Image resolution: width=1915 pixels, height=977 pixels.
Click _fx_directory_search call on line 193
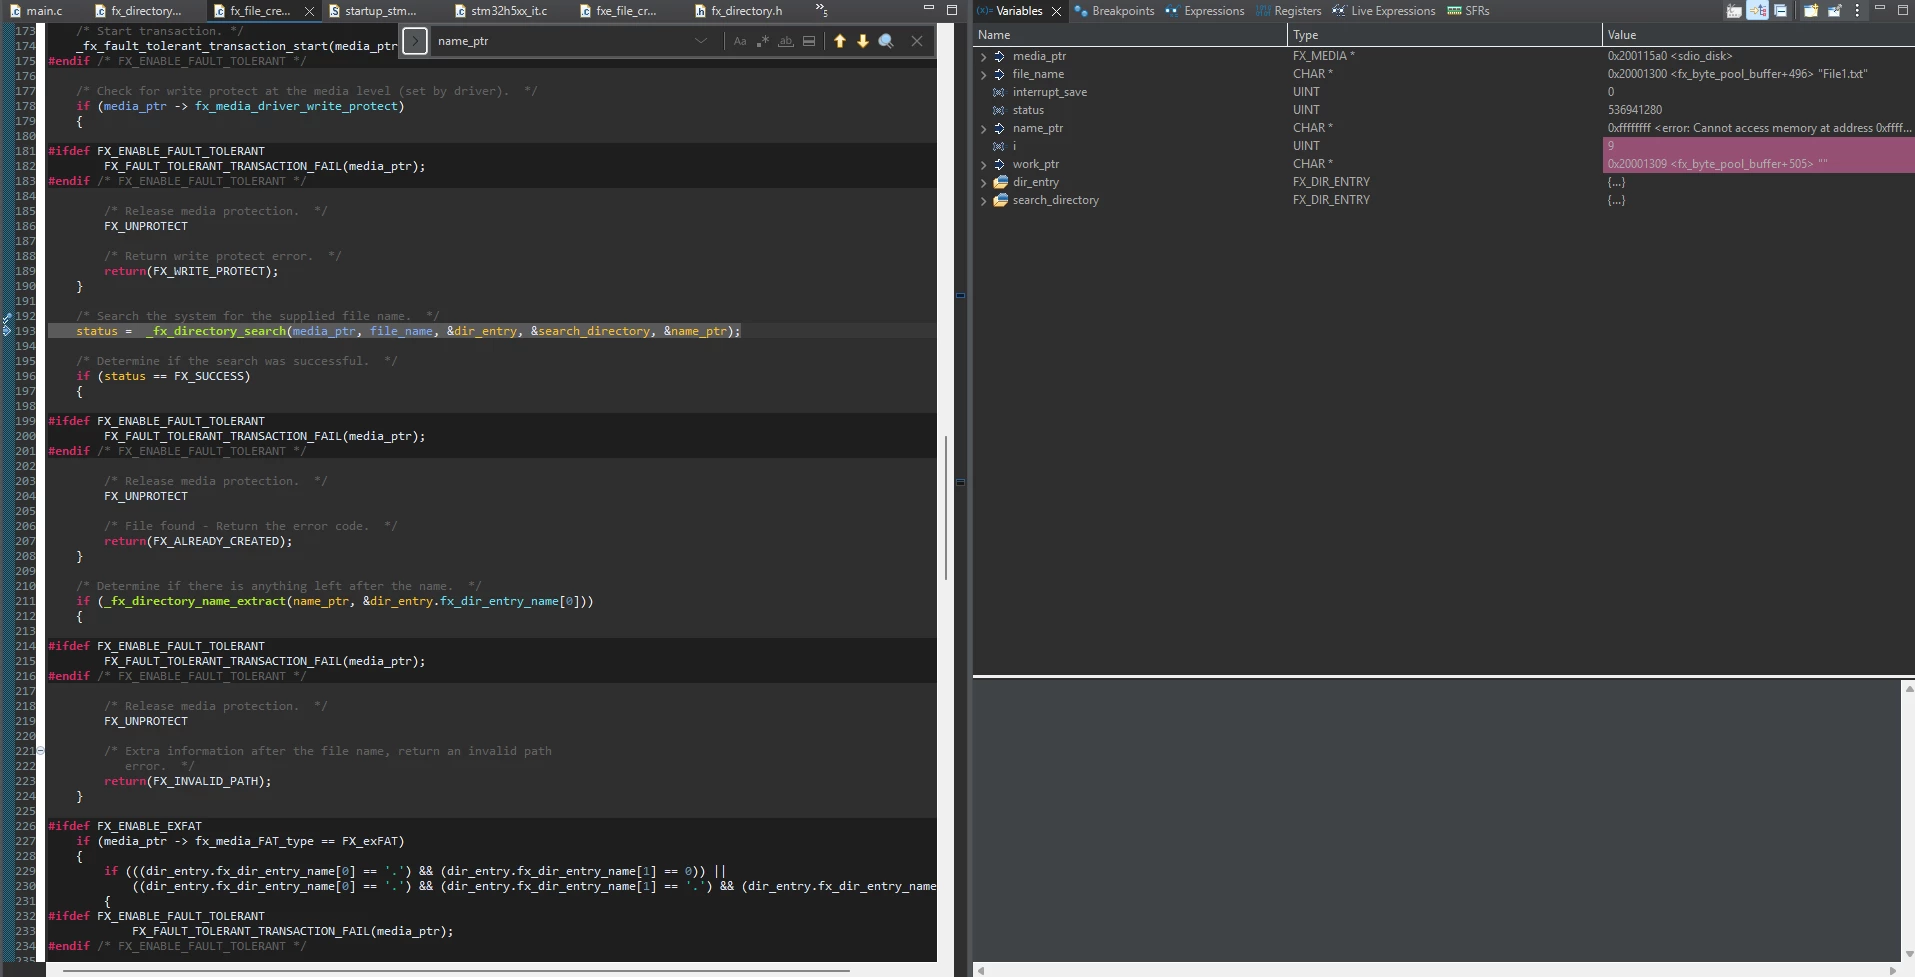pyautogui.click(x=216, y=331)
